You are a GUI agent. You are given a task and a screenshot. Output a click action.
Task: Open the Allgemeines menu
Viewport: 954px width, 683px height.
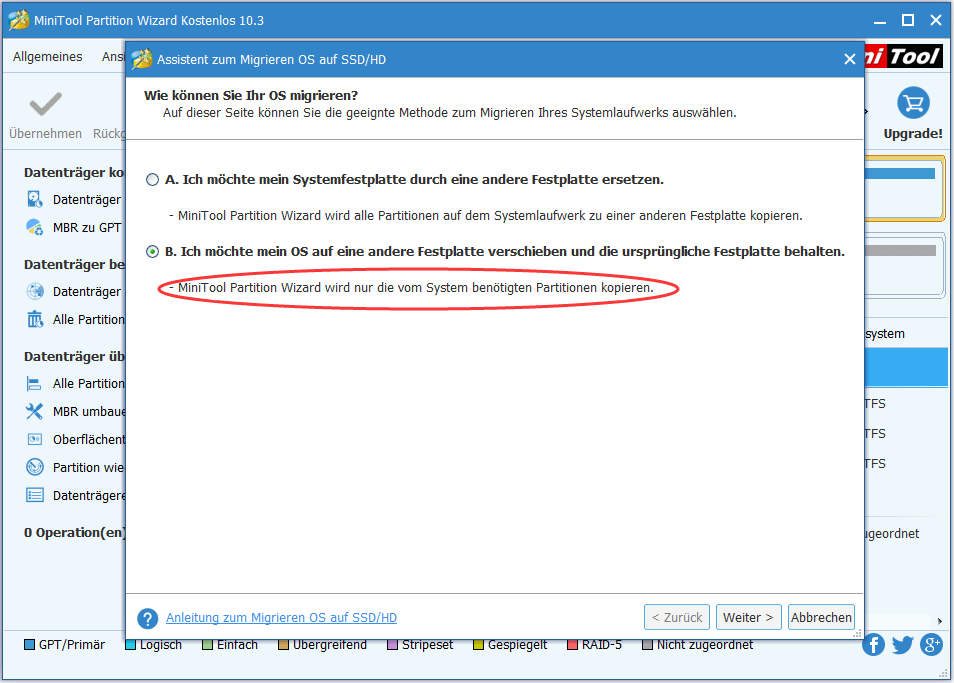click(47, 57)
